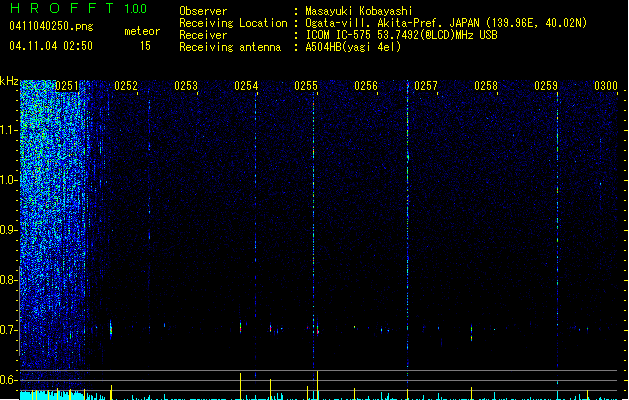This screenshot has height=400, width=629.
Task: Click the 0256 time marker
Action: coord(366,86)
